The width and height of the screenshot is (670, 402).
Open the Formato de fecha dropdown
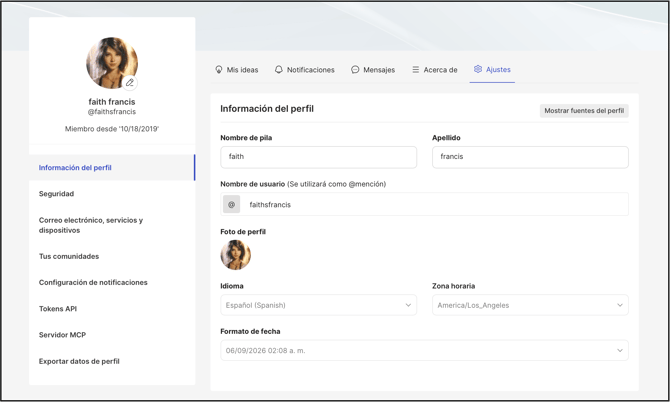point(424,350)
